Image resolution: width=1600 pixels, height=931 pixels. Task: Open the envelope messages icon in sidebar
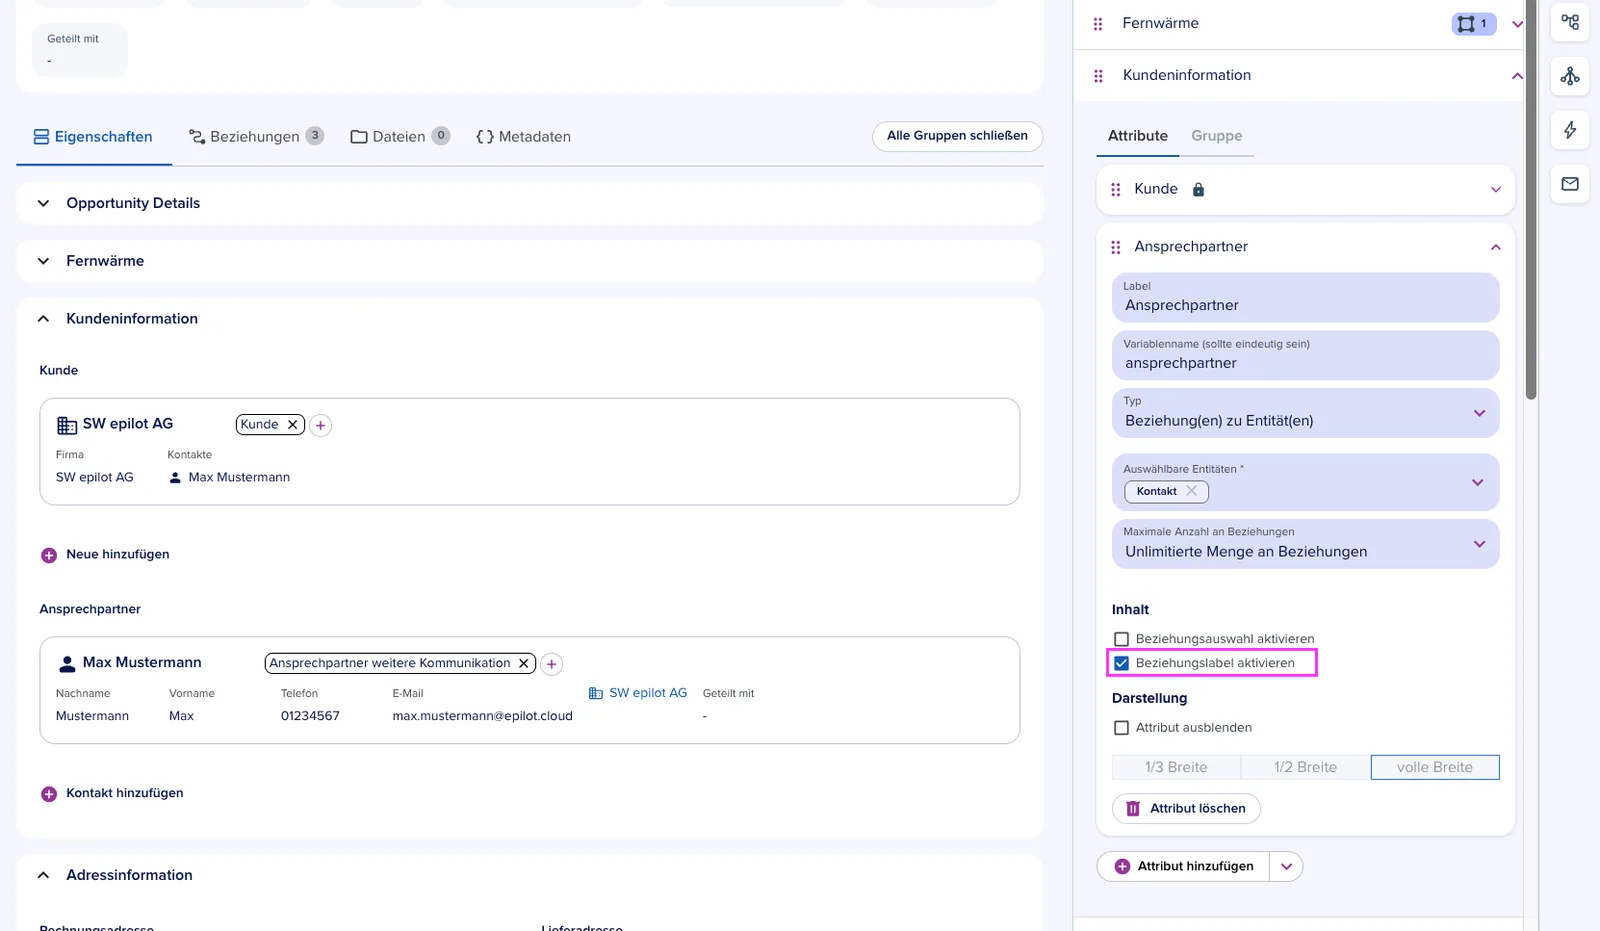click(1570, 184)
